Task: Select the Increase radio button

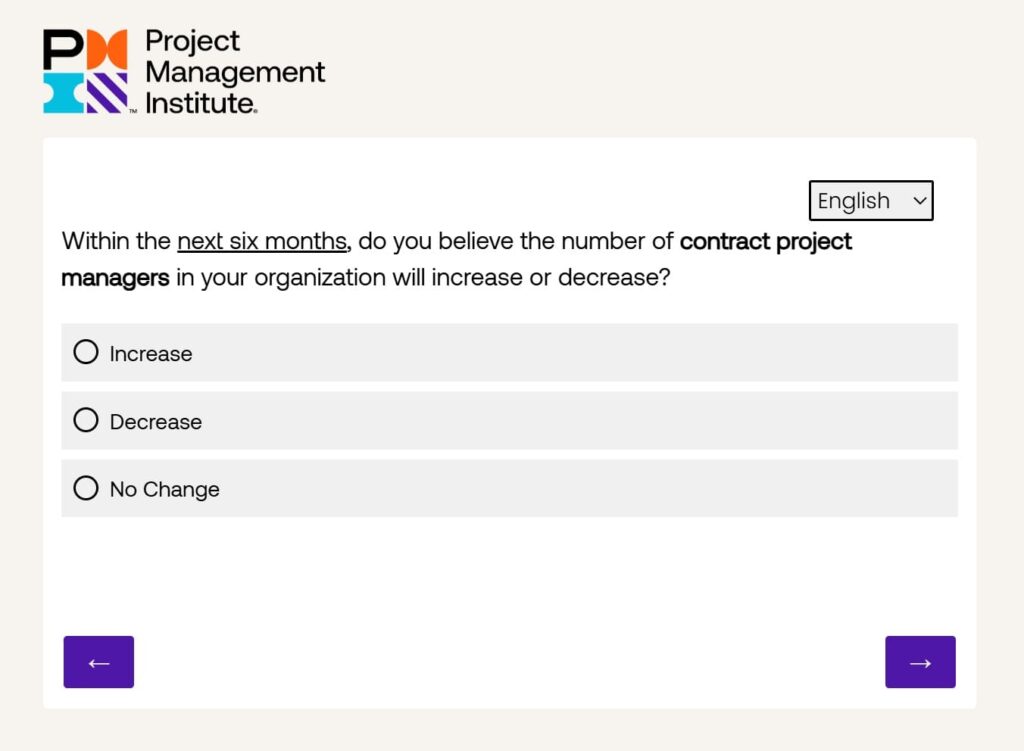Action: [x=86, y=352]
